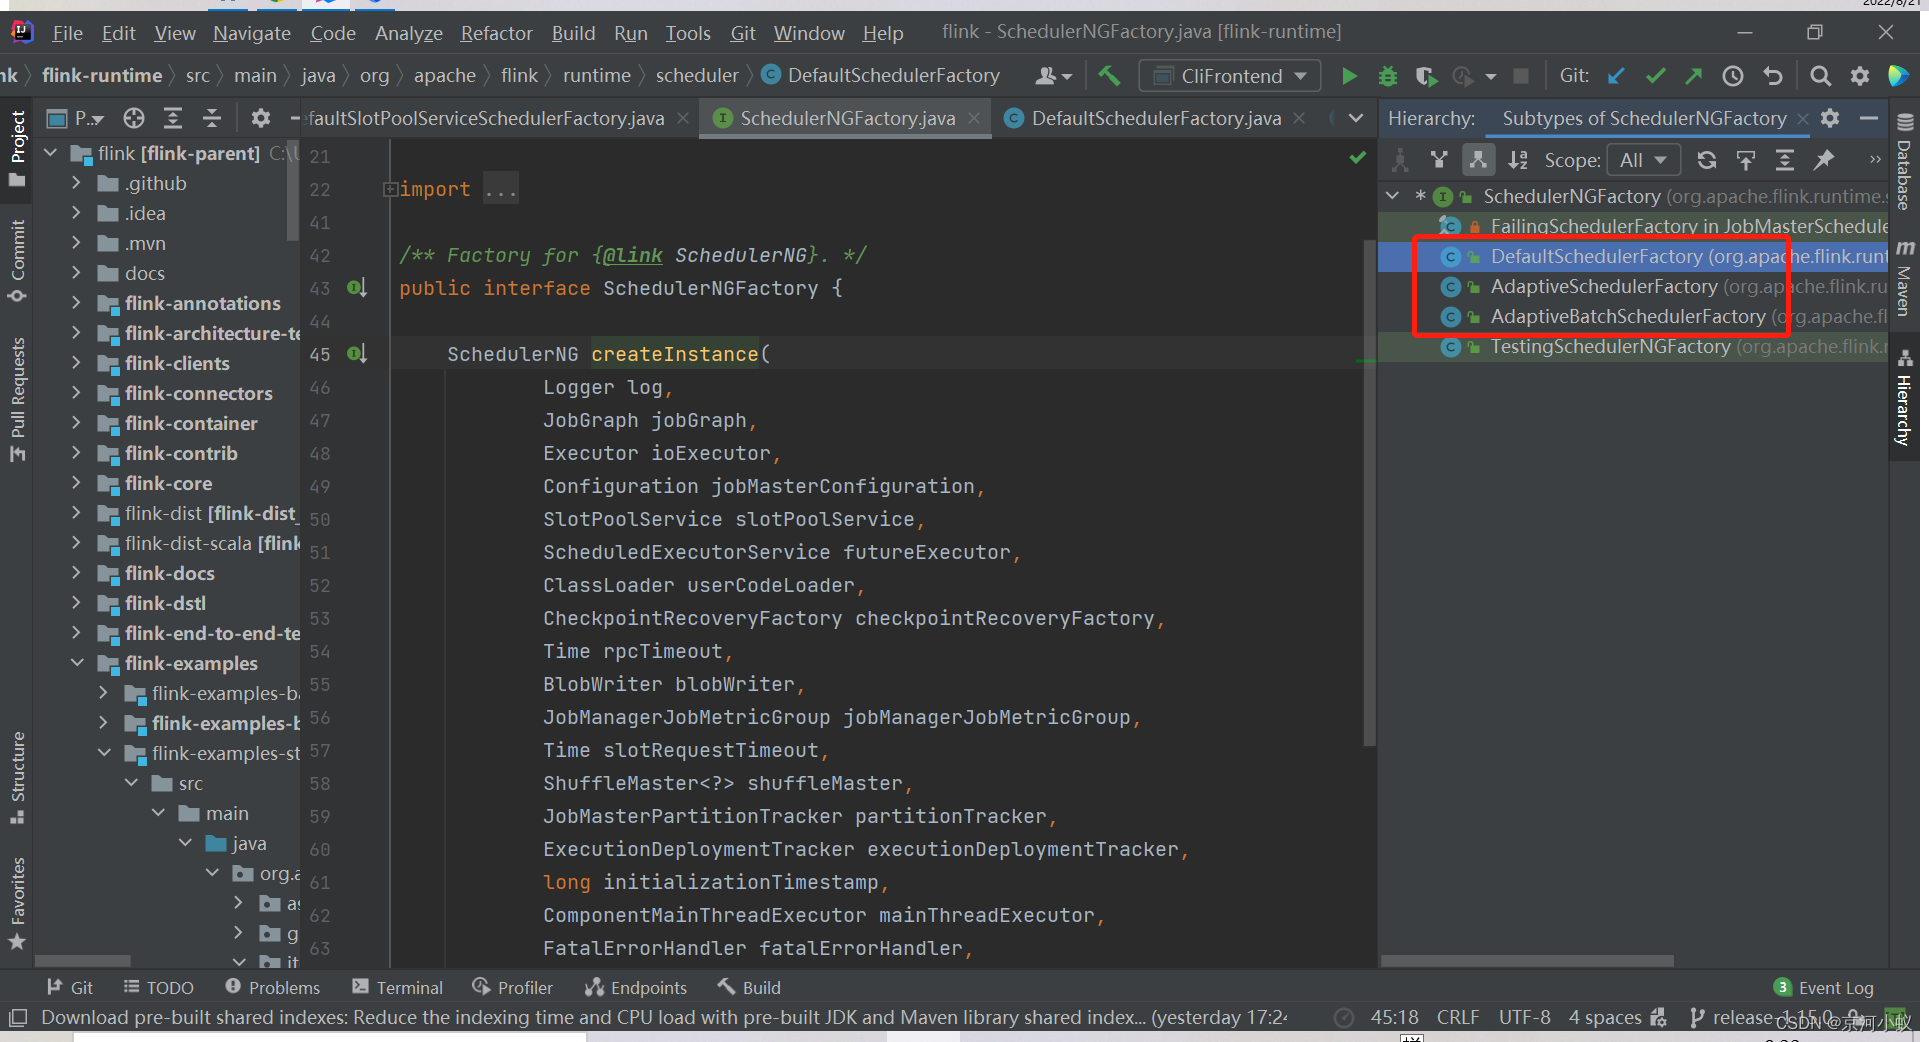Switch to SchedulerNGFactory.java tab
This screenshot has height=1042, width=1929.
click(847, 118)
